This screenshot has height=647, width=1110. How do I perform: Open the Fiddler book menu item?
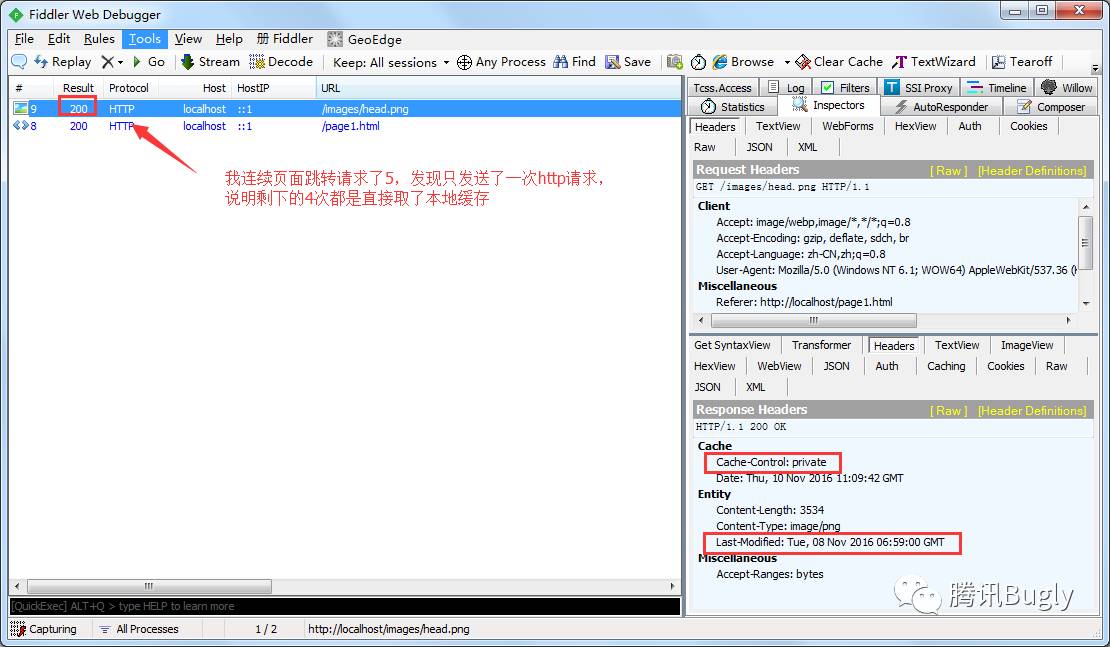(x=285, y=39)
